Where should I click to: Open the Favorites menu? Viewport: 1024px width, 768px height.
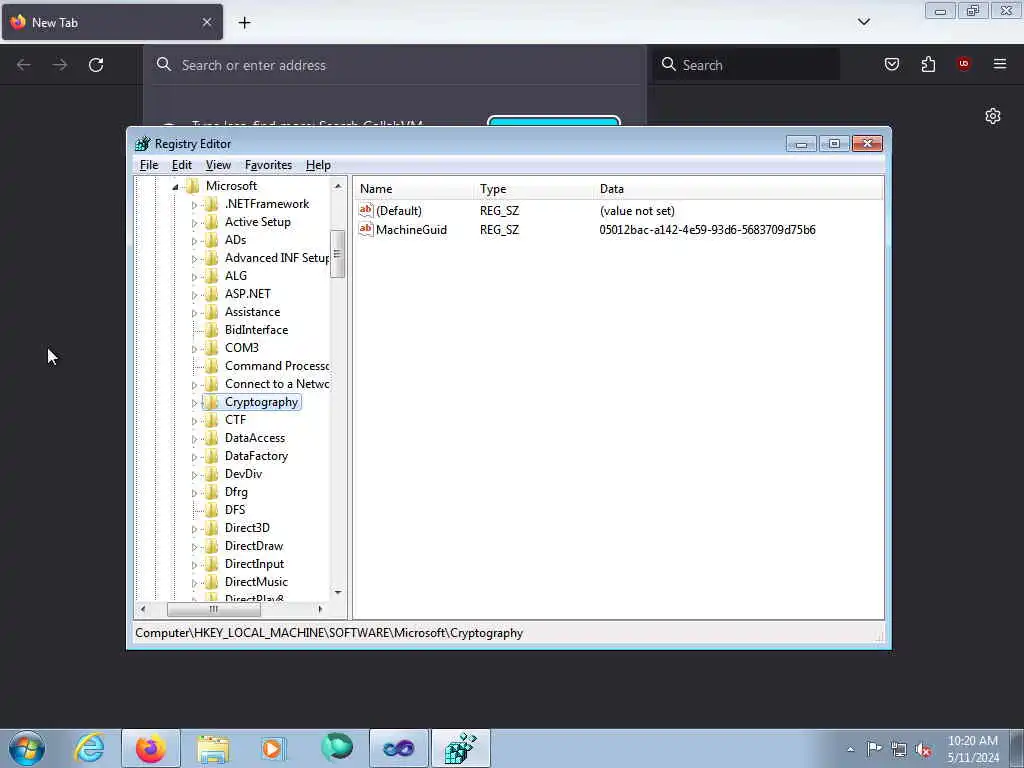tap(268, 165)
